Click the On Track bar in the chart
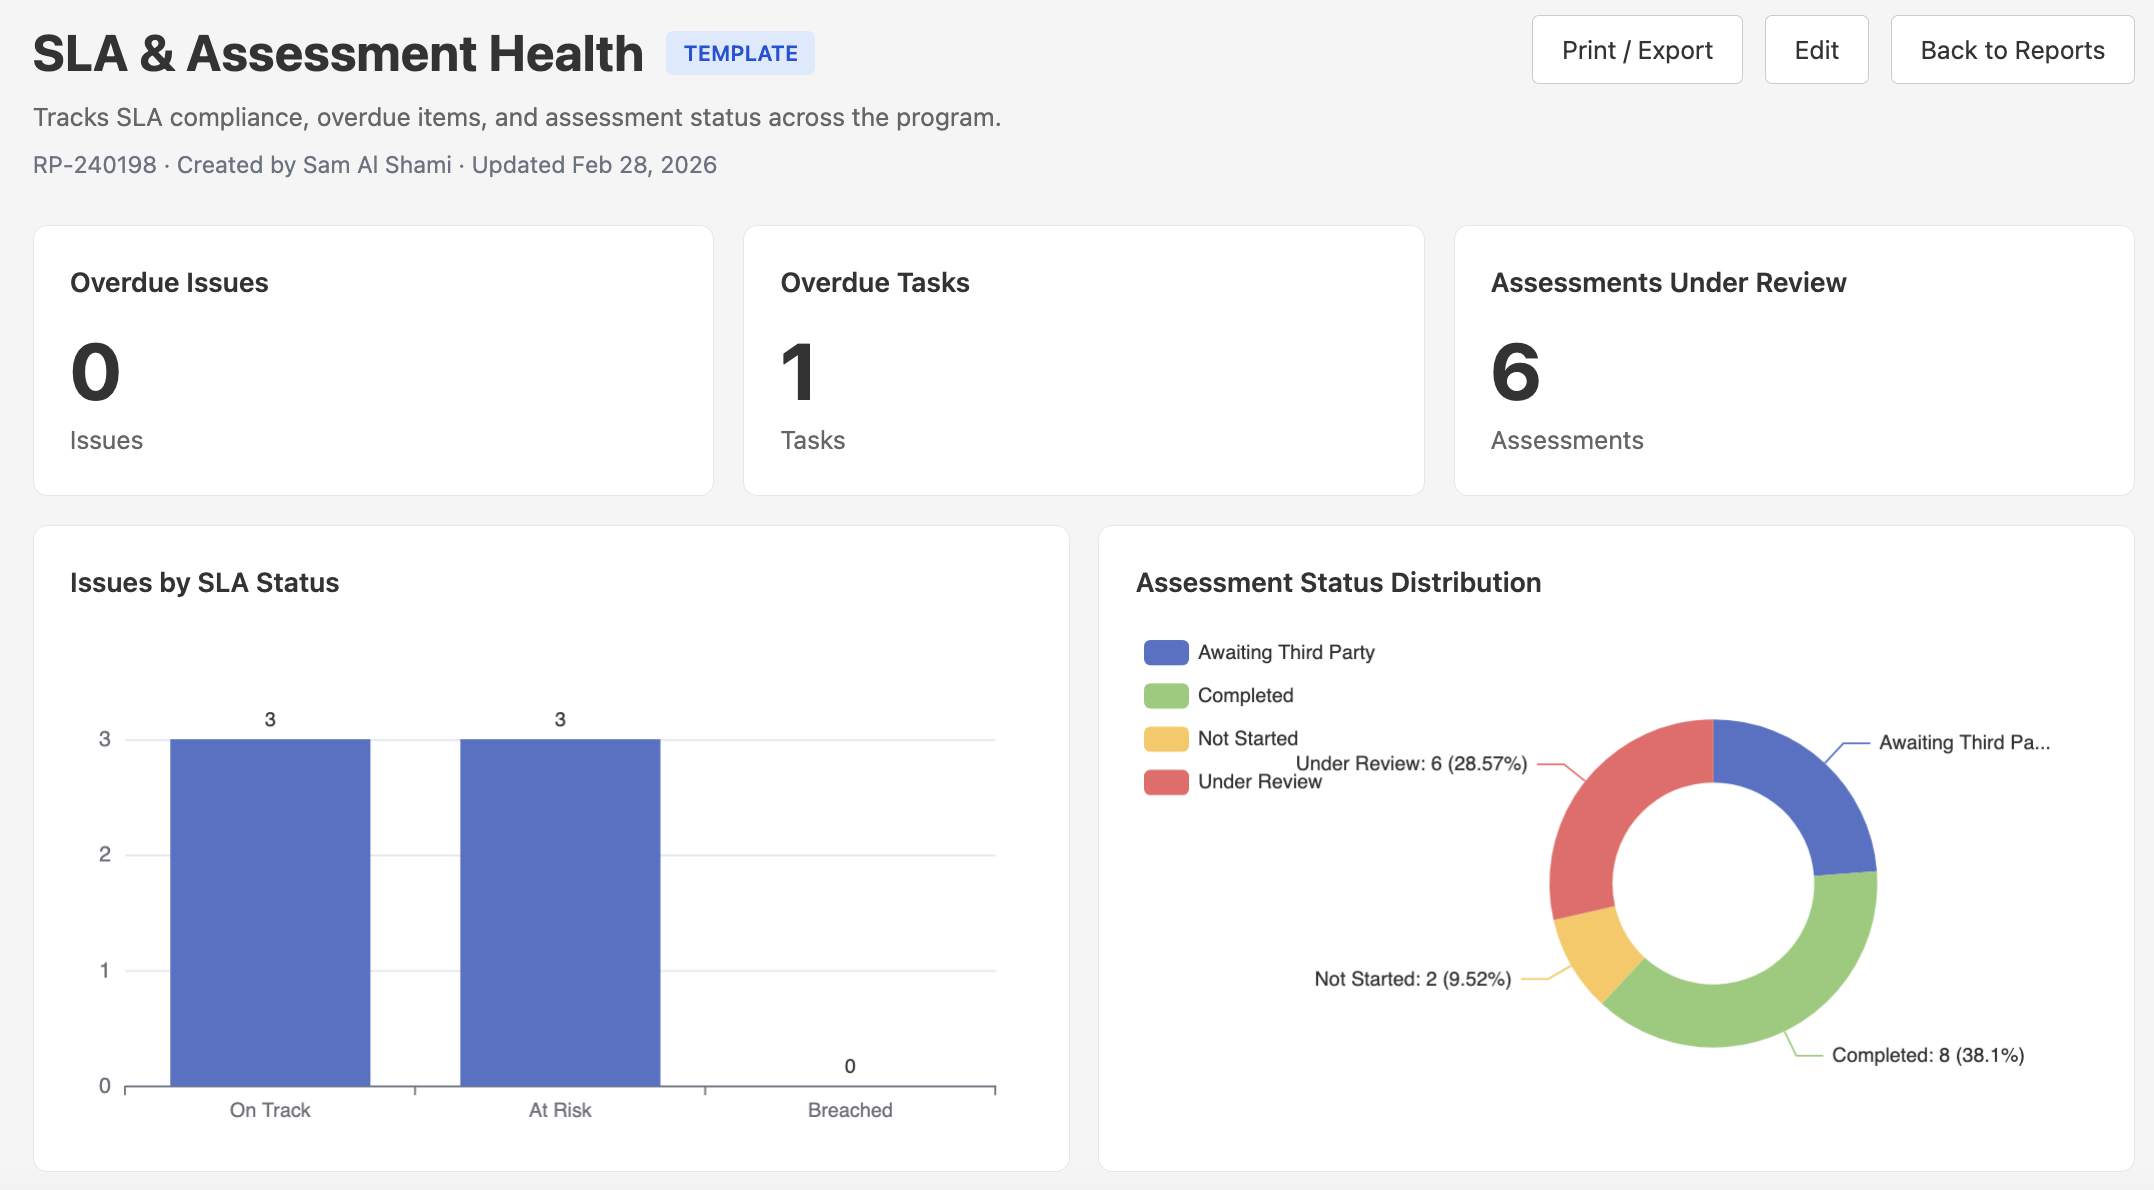 click(x=270, y=910)
